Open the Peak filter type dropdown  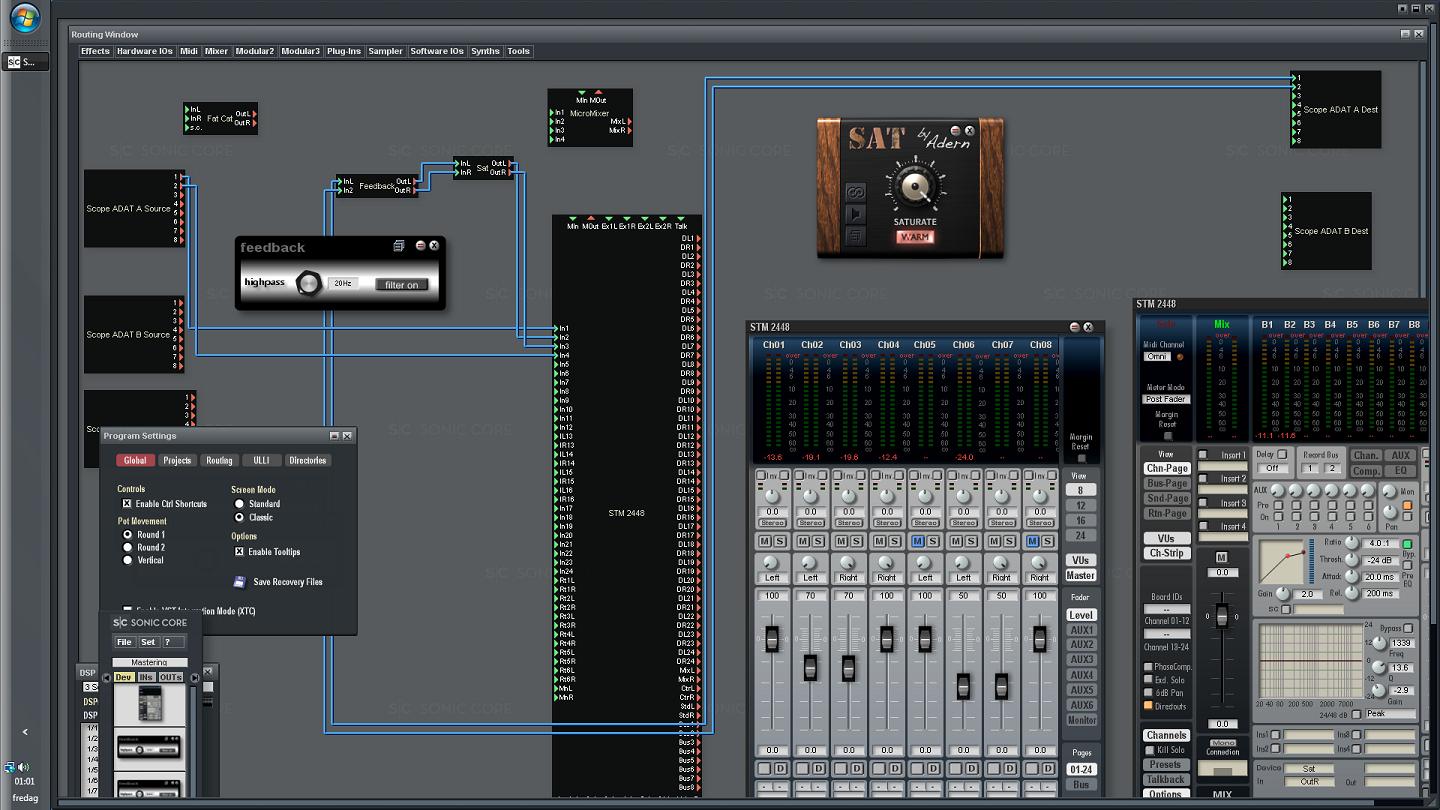click(1390, 714)
